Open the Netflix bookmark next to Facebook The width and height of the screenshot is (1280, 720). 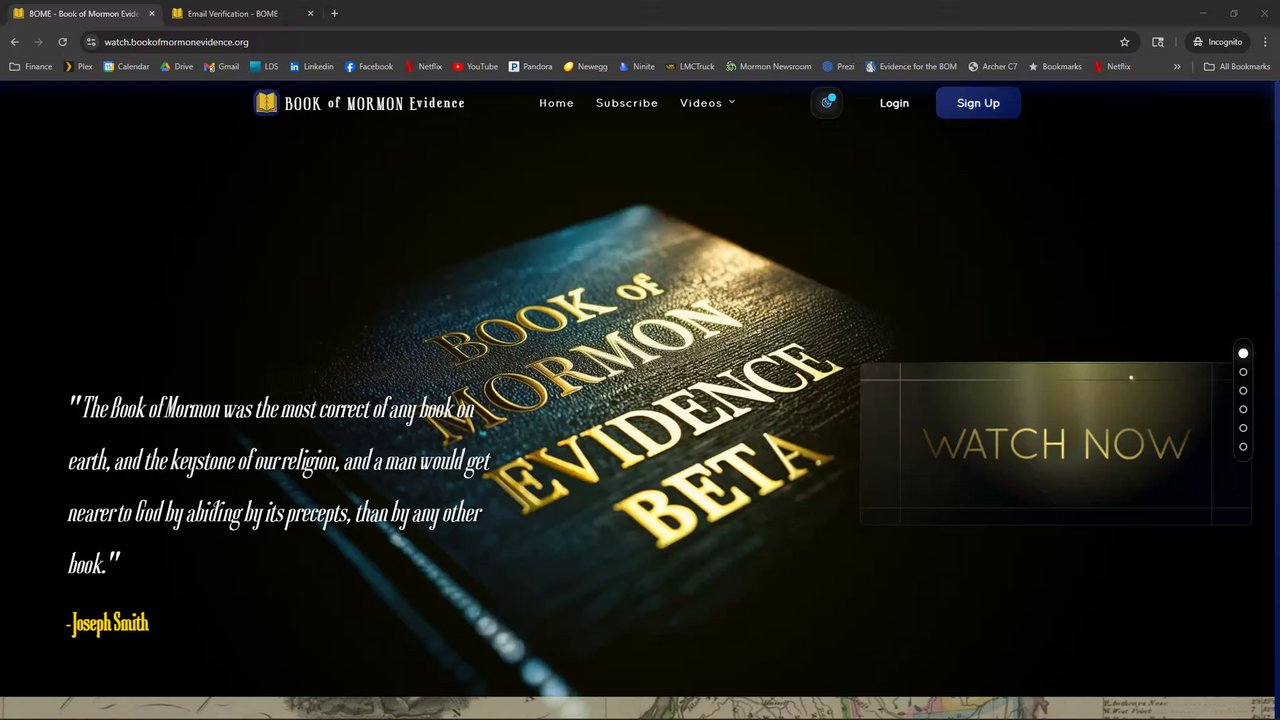(x=423, y=67)
